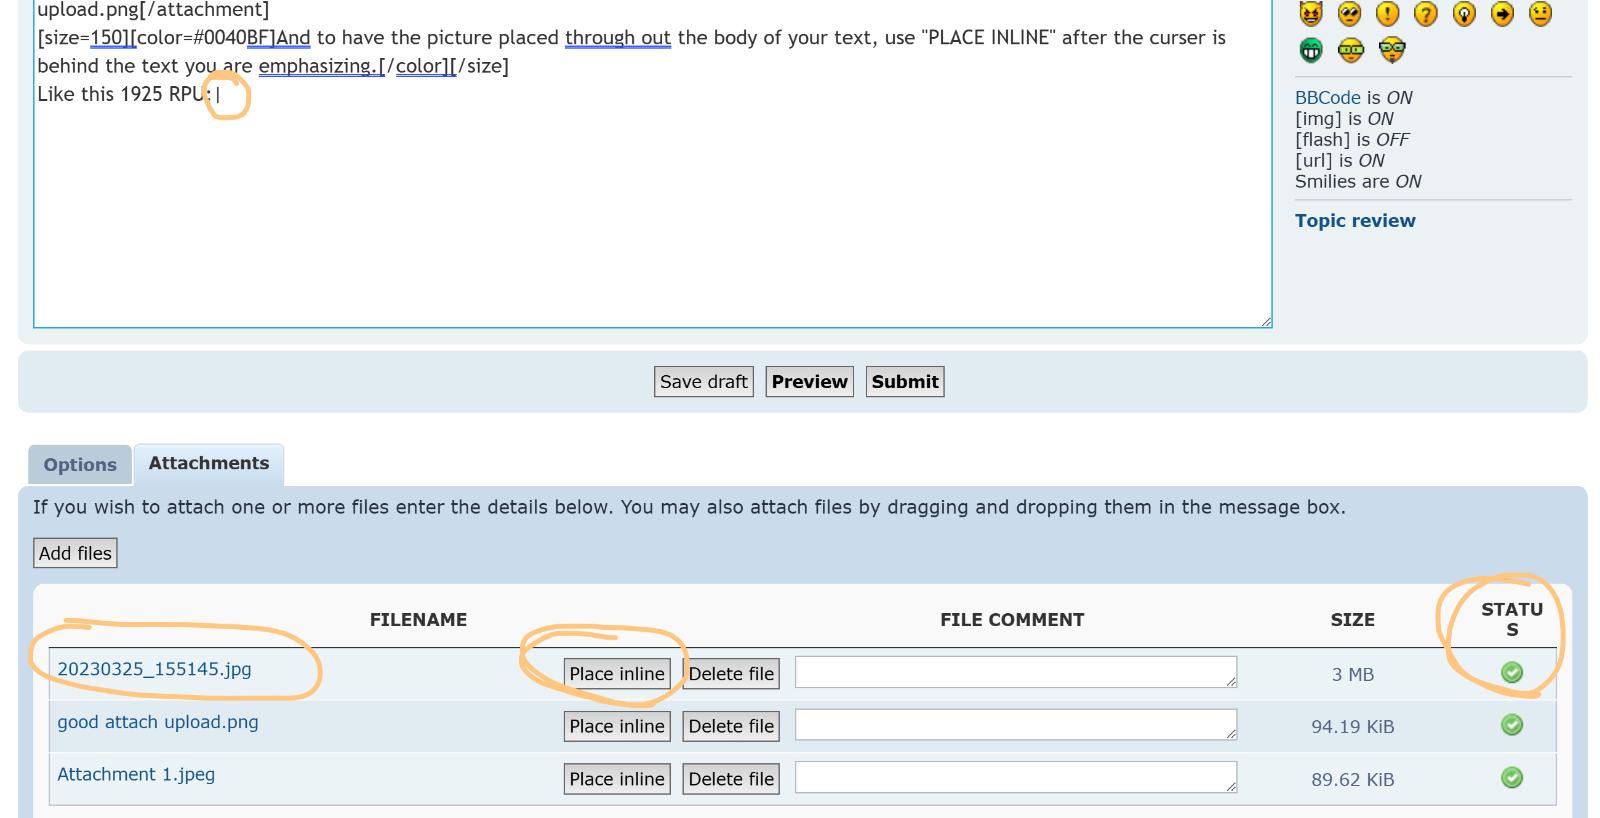Preview the post

pos(809,382)
